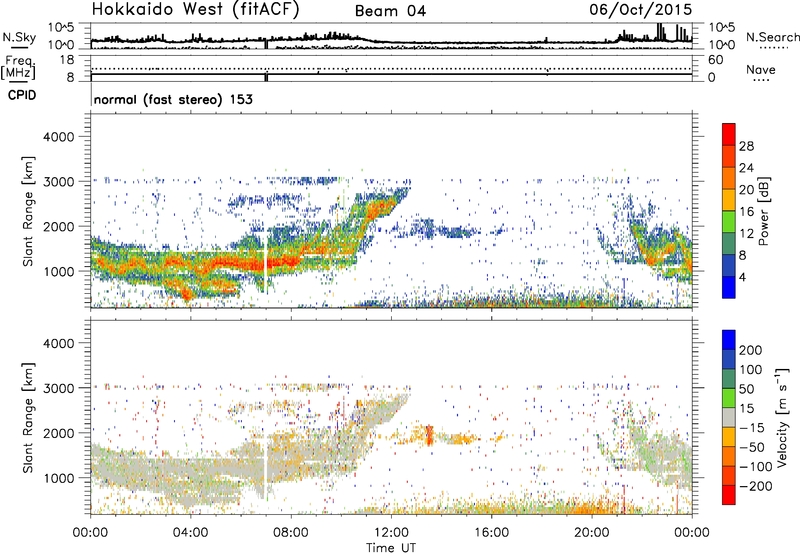Select the 'Velocity [m s-1]' colorbar title

click(782, 417)
